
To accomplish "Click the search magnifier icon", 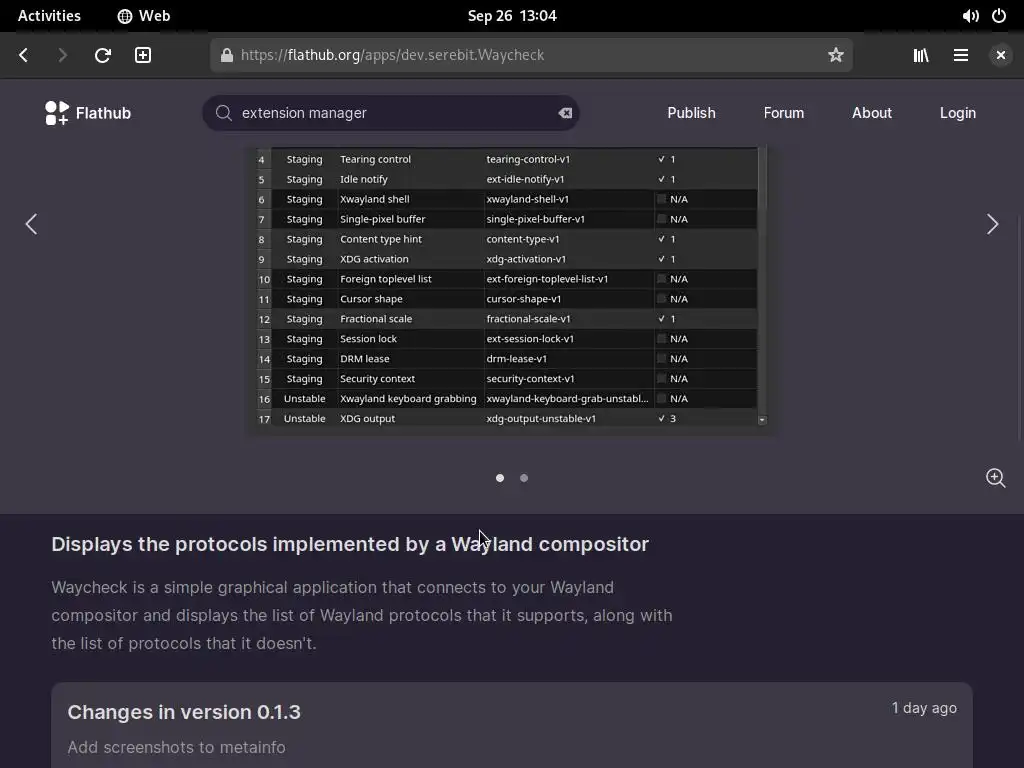I will (x=223, y=113).
